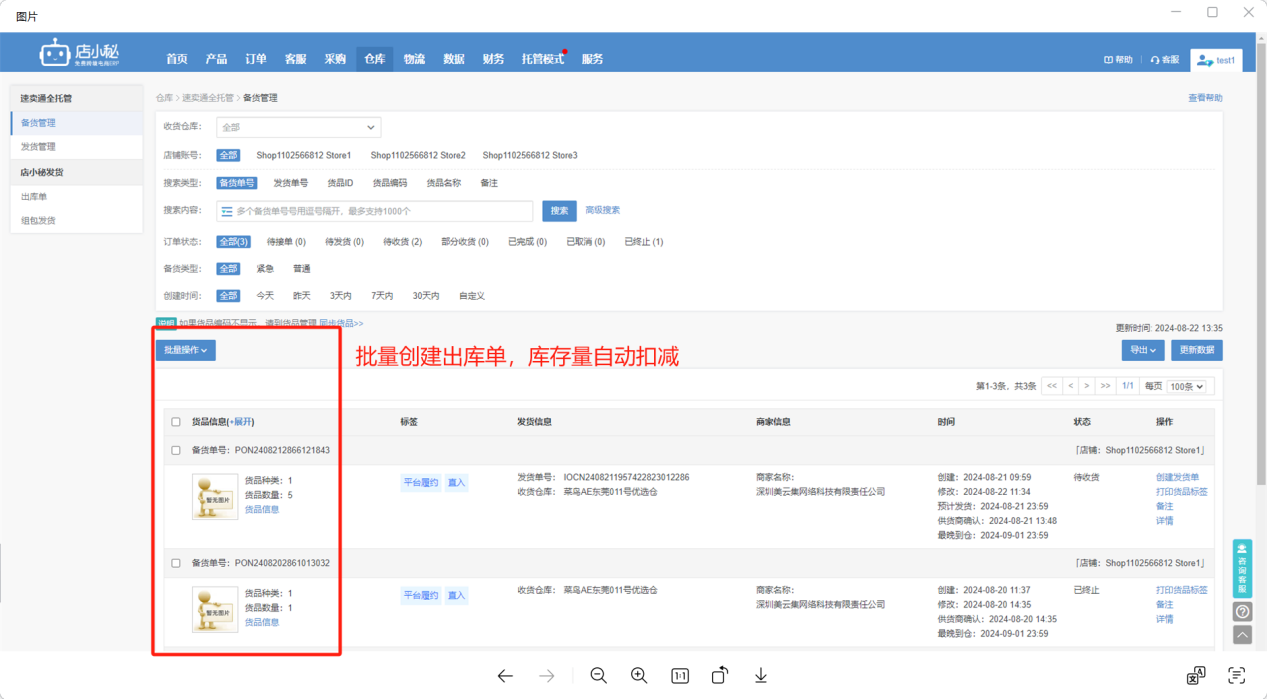This screenshot has height=699, width=1267.
Task: Click the extract text (OCR) icon
Action: (x=1237, y=676)
